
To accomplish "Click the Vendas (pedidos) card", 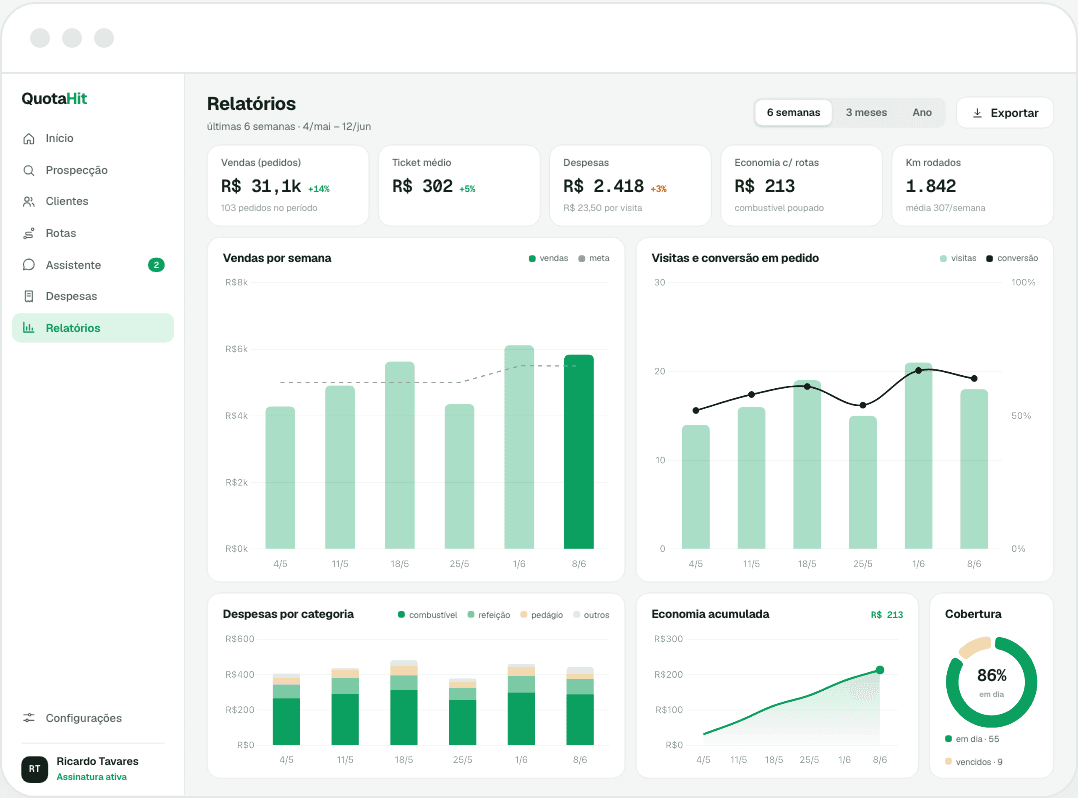I will pyautogui.click(x=288, y=186).
